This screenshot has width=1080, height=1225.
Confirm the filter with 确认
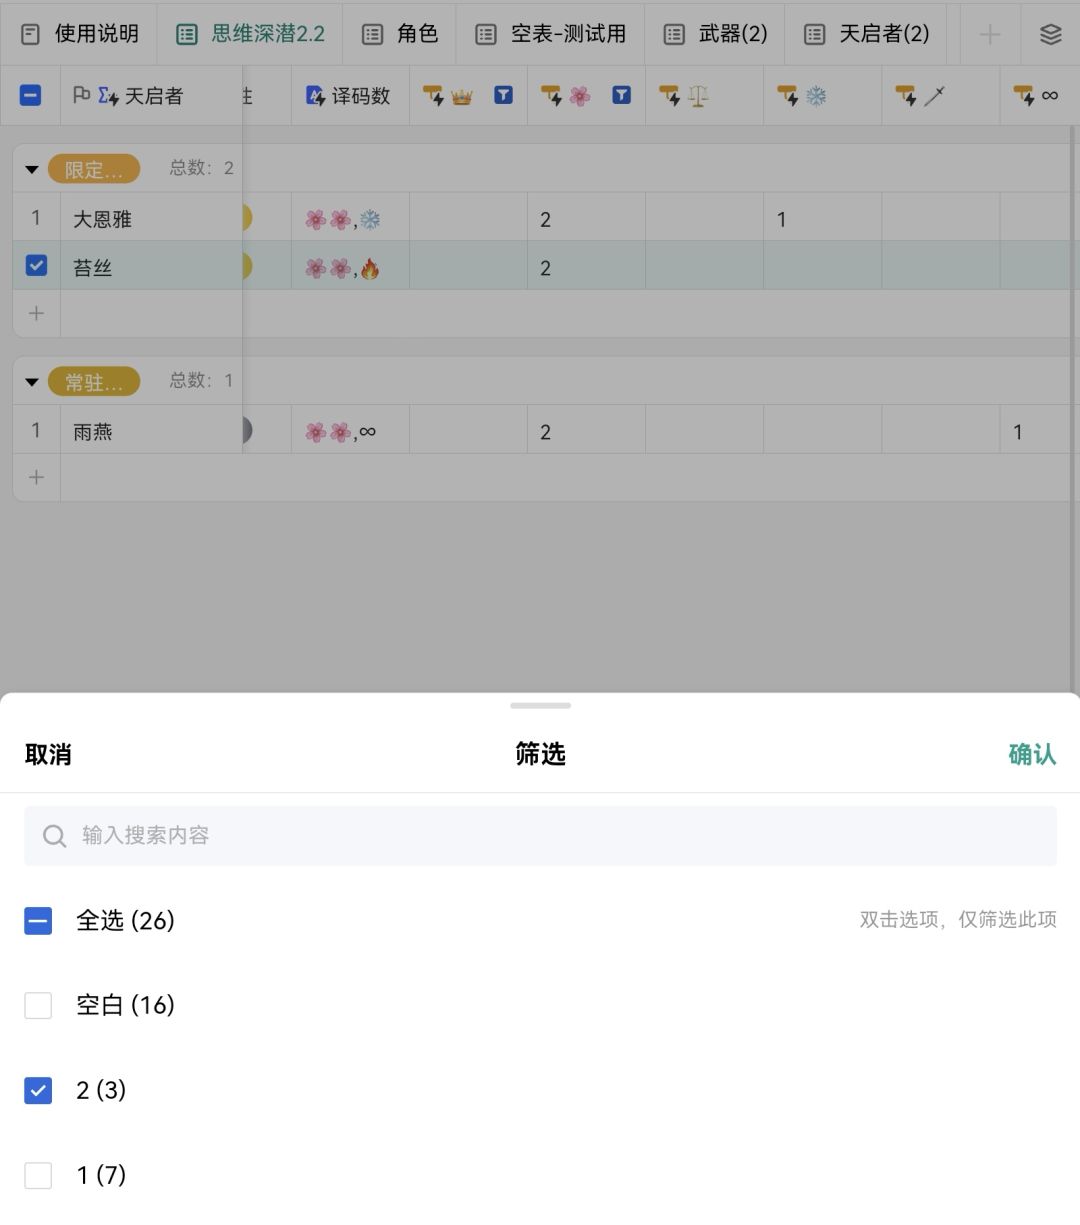[x=1032, y=754]
